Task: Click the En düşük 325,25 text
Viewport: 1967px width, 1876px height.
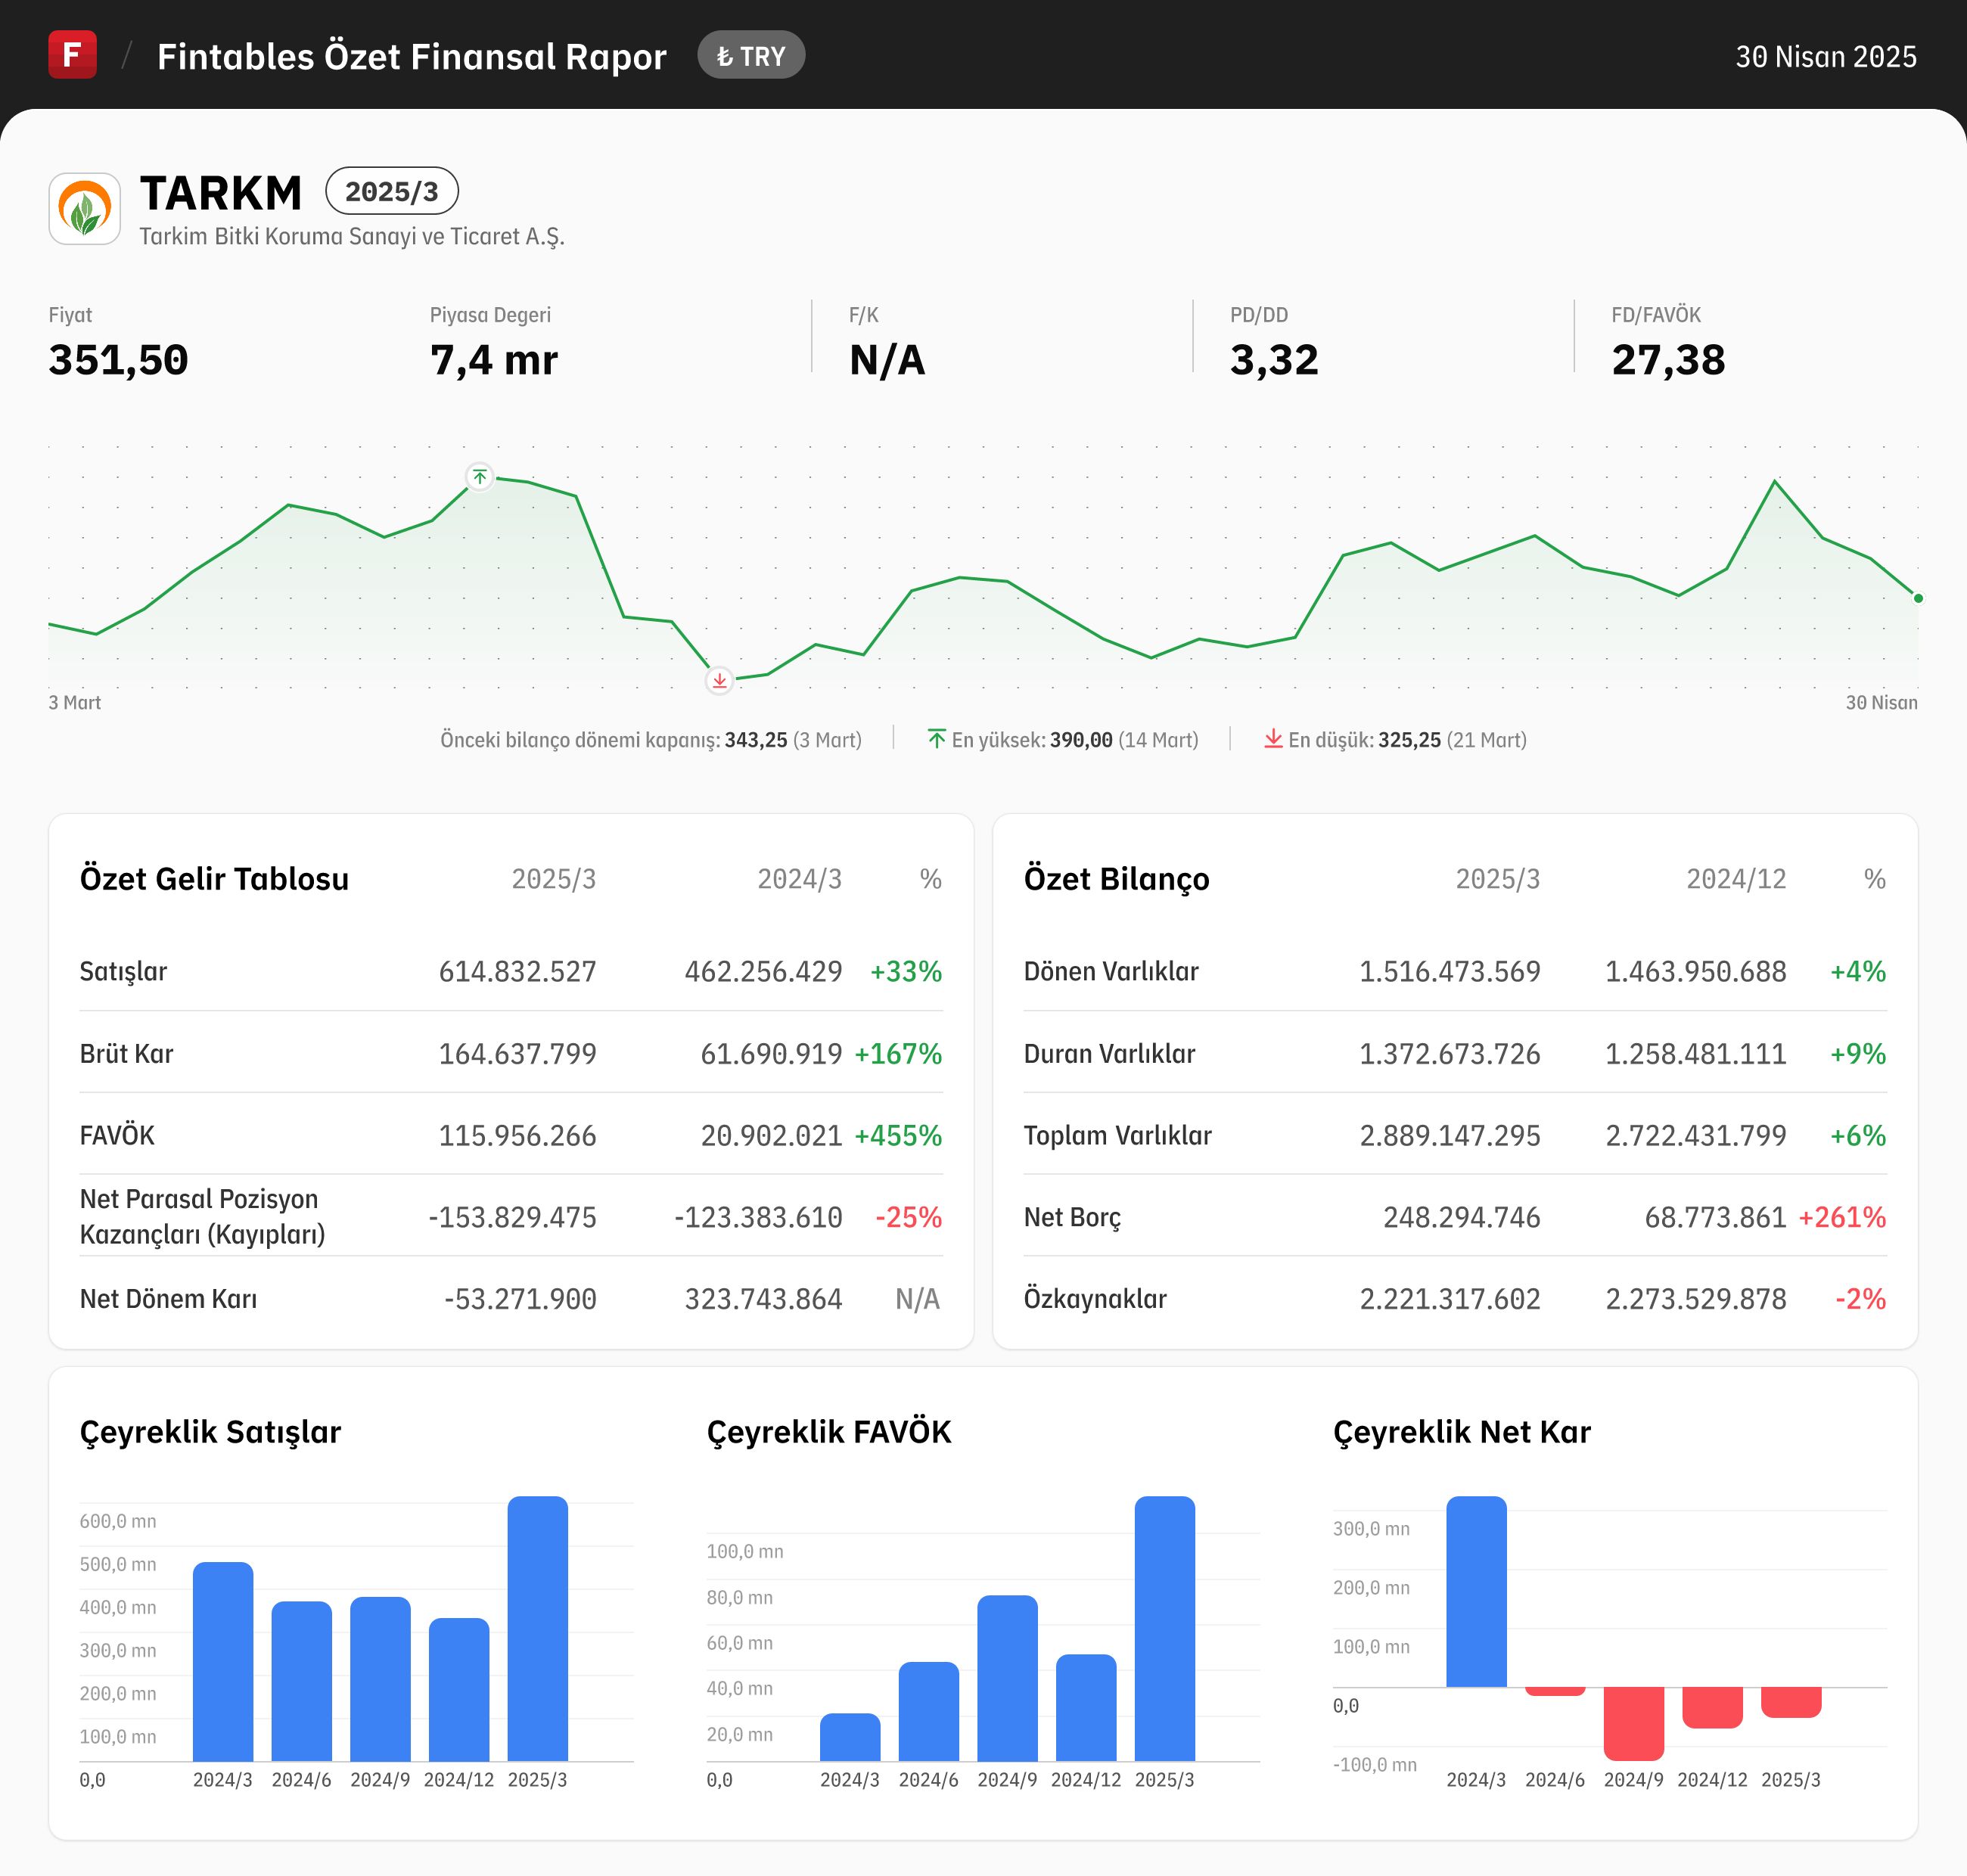Action: (x=1407, y=740)
